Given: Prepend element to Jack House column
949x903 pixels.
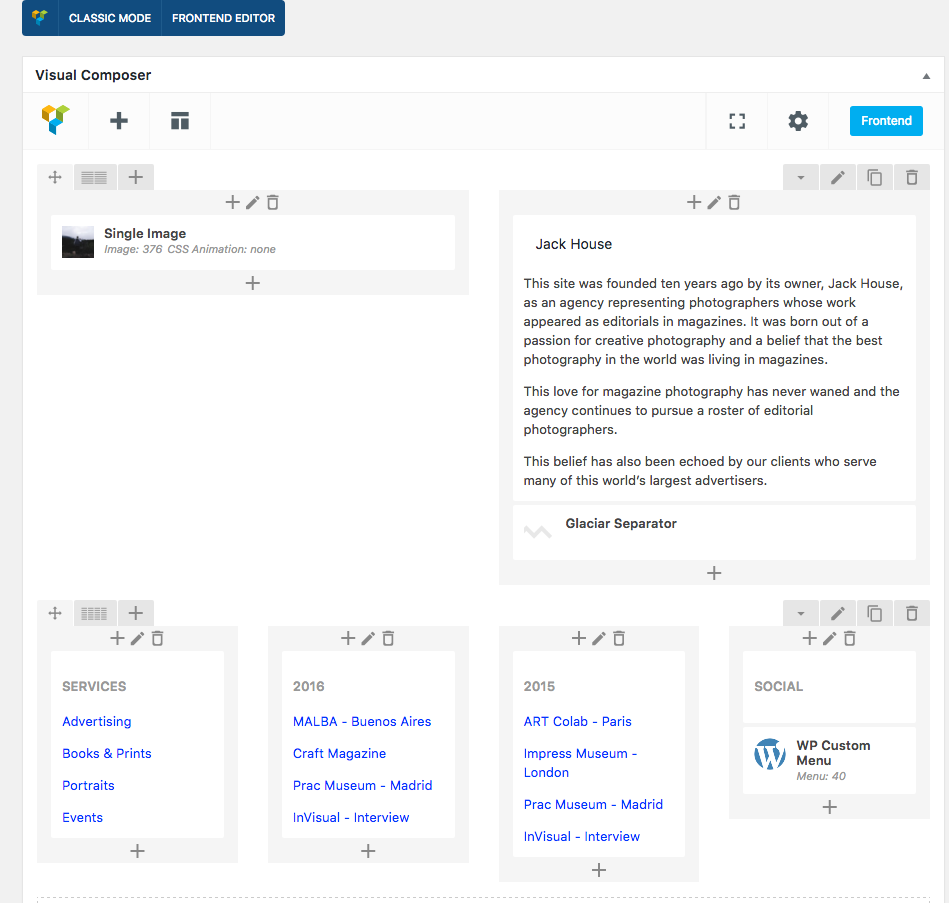Looking at the screenshot, I should [x=694, y=202].
